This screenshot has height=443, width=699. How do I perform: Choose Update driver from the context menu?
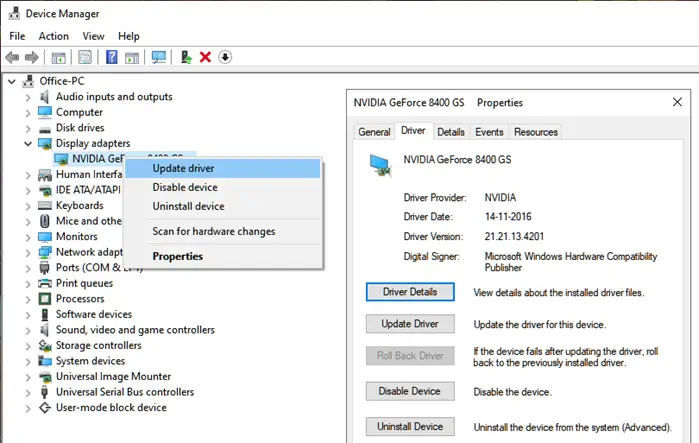(x=222, y=168)
